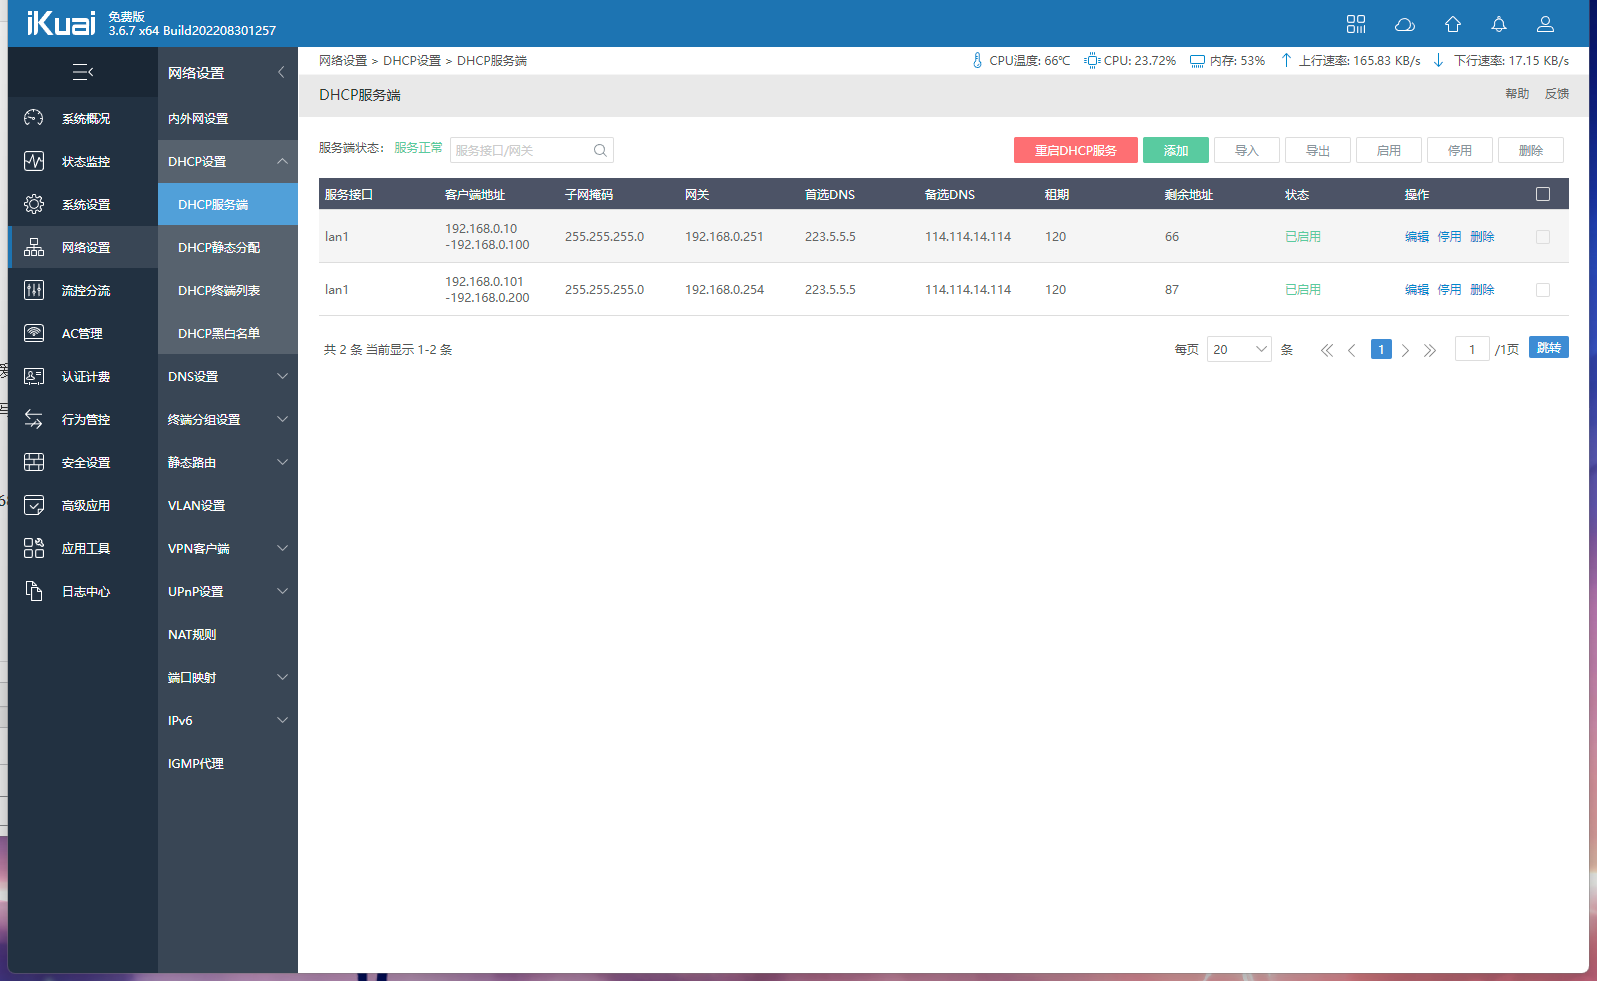The width and height of the screenshot is (1597, 981).
Task: Go to next page arrow
Action: [x=1405, y=350]
